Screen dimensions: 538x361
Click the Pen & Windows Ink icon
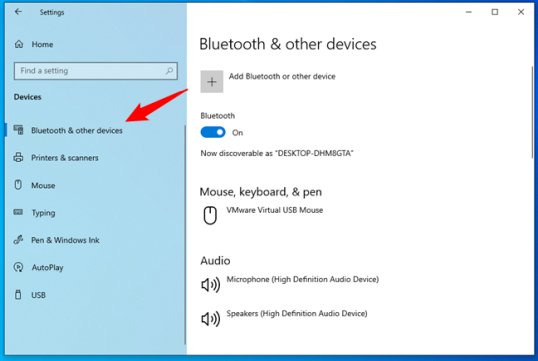pos(18,240)
